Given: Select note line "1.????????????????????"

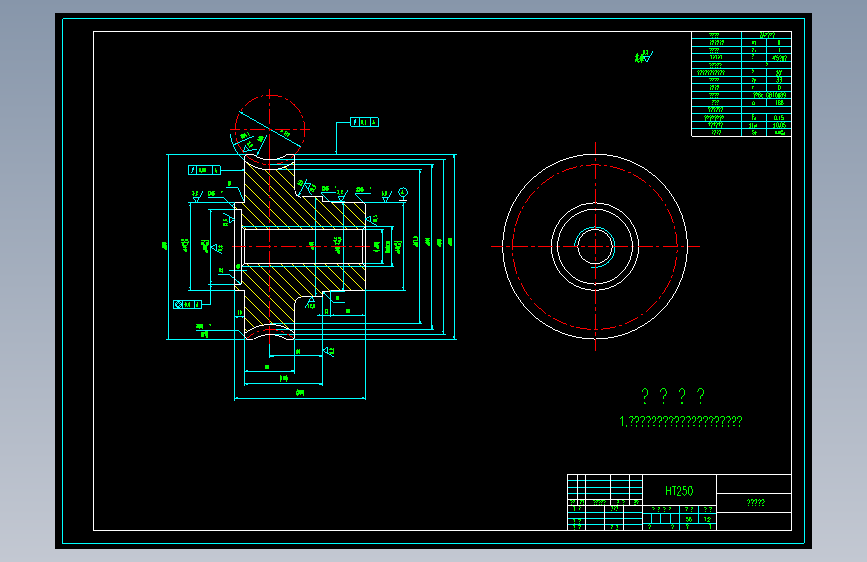Looking at the screenshot, I should coord(681,422).
